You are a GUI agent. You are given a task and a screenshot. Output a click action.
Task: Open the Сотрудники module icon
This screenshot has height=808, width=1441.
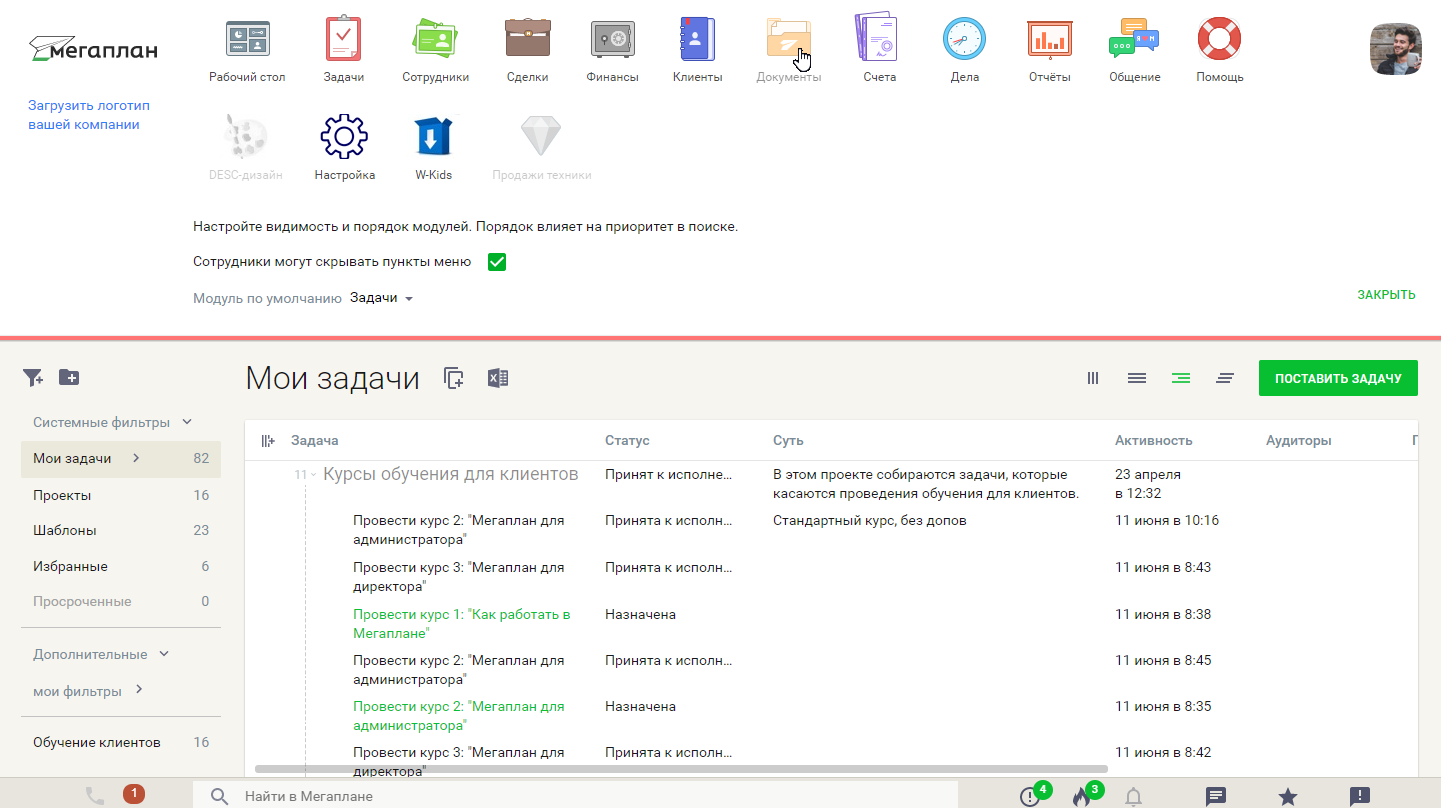coord(435,38)
